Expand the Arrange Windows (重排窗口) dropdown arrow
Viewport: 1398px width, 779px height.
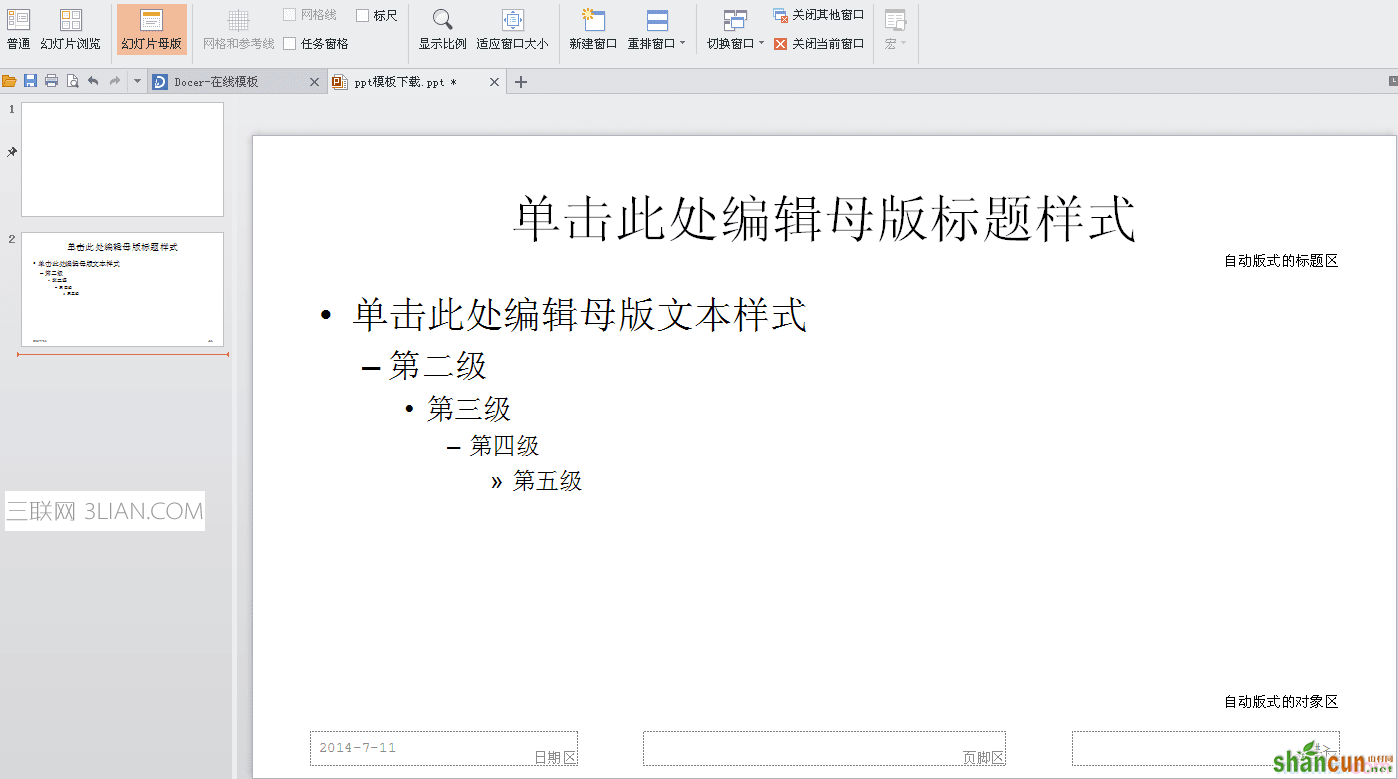683,43
